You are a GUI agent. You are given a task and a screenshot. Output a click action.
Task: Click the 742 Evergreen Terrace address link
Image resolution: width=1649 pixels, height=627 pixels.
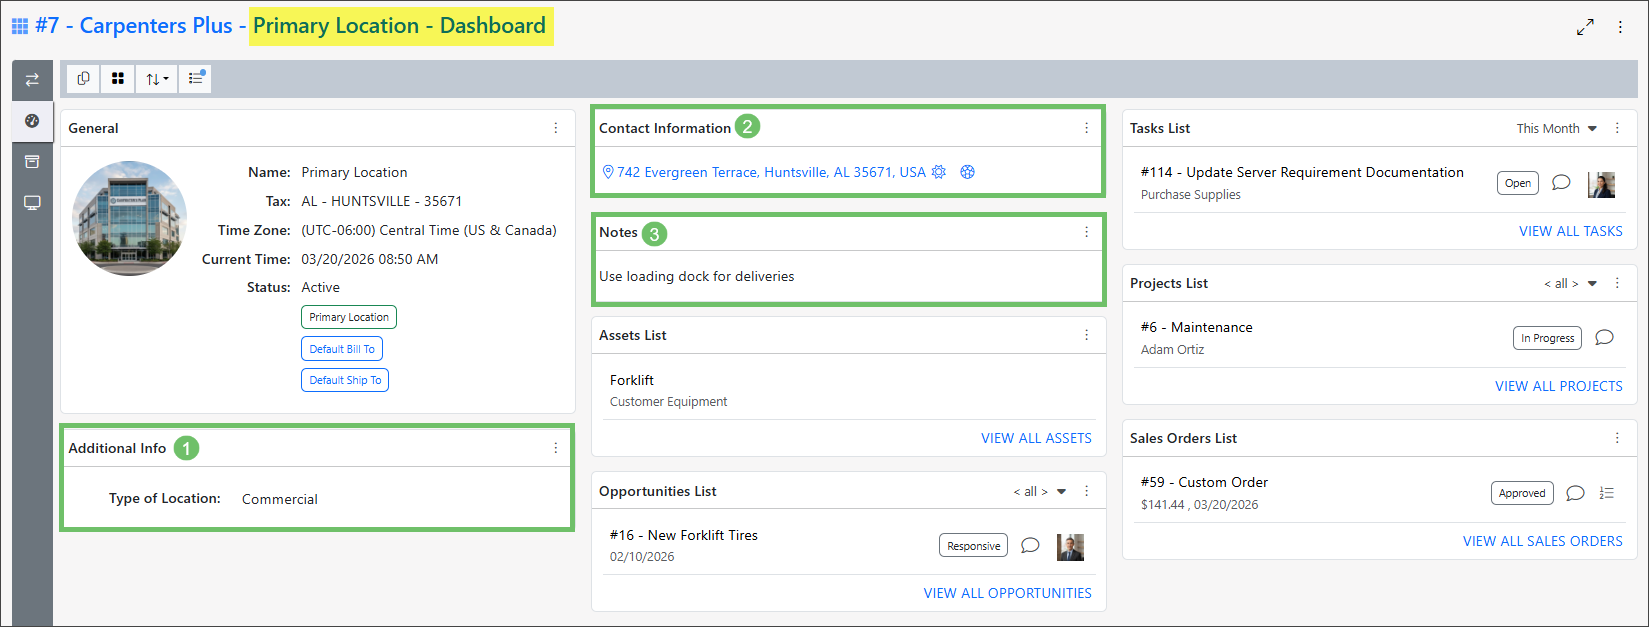click(770, 172)
